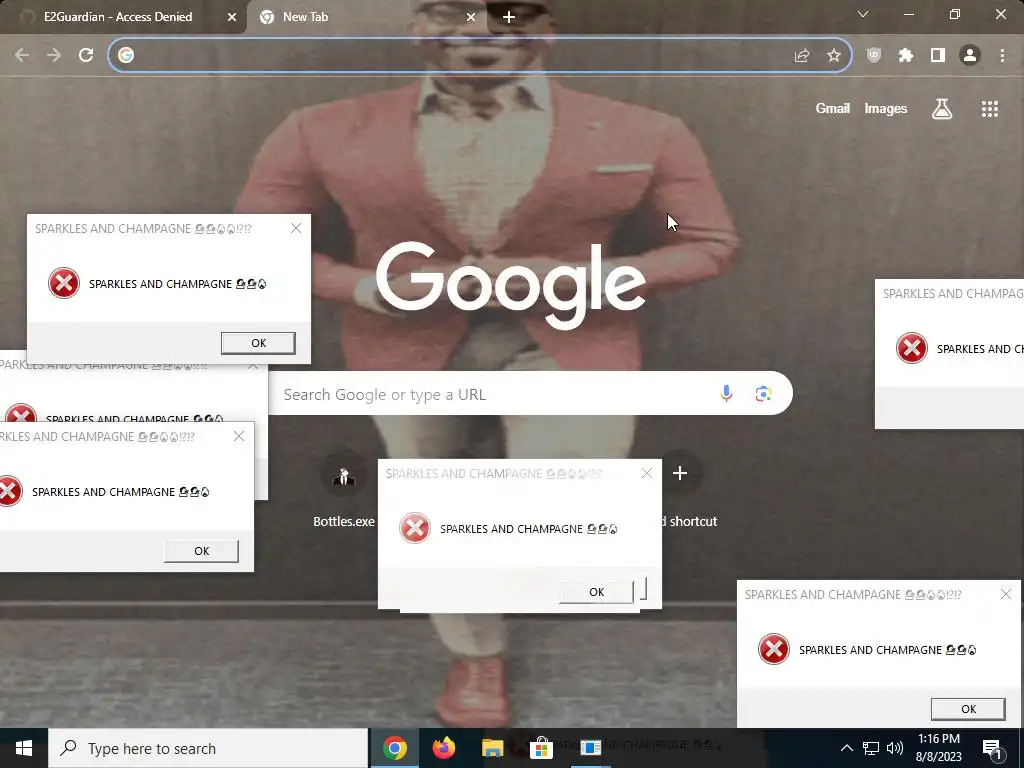Open the running blue app on taskbar
The image size is (1024, 768).
tap(590, 748)
